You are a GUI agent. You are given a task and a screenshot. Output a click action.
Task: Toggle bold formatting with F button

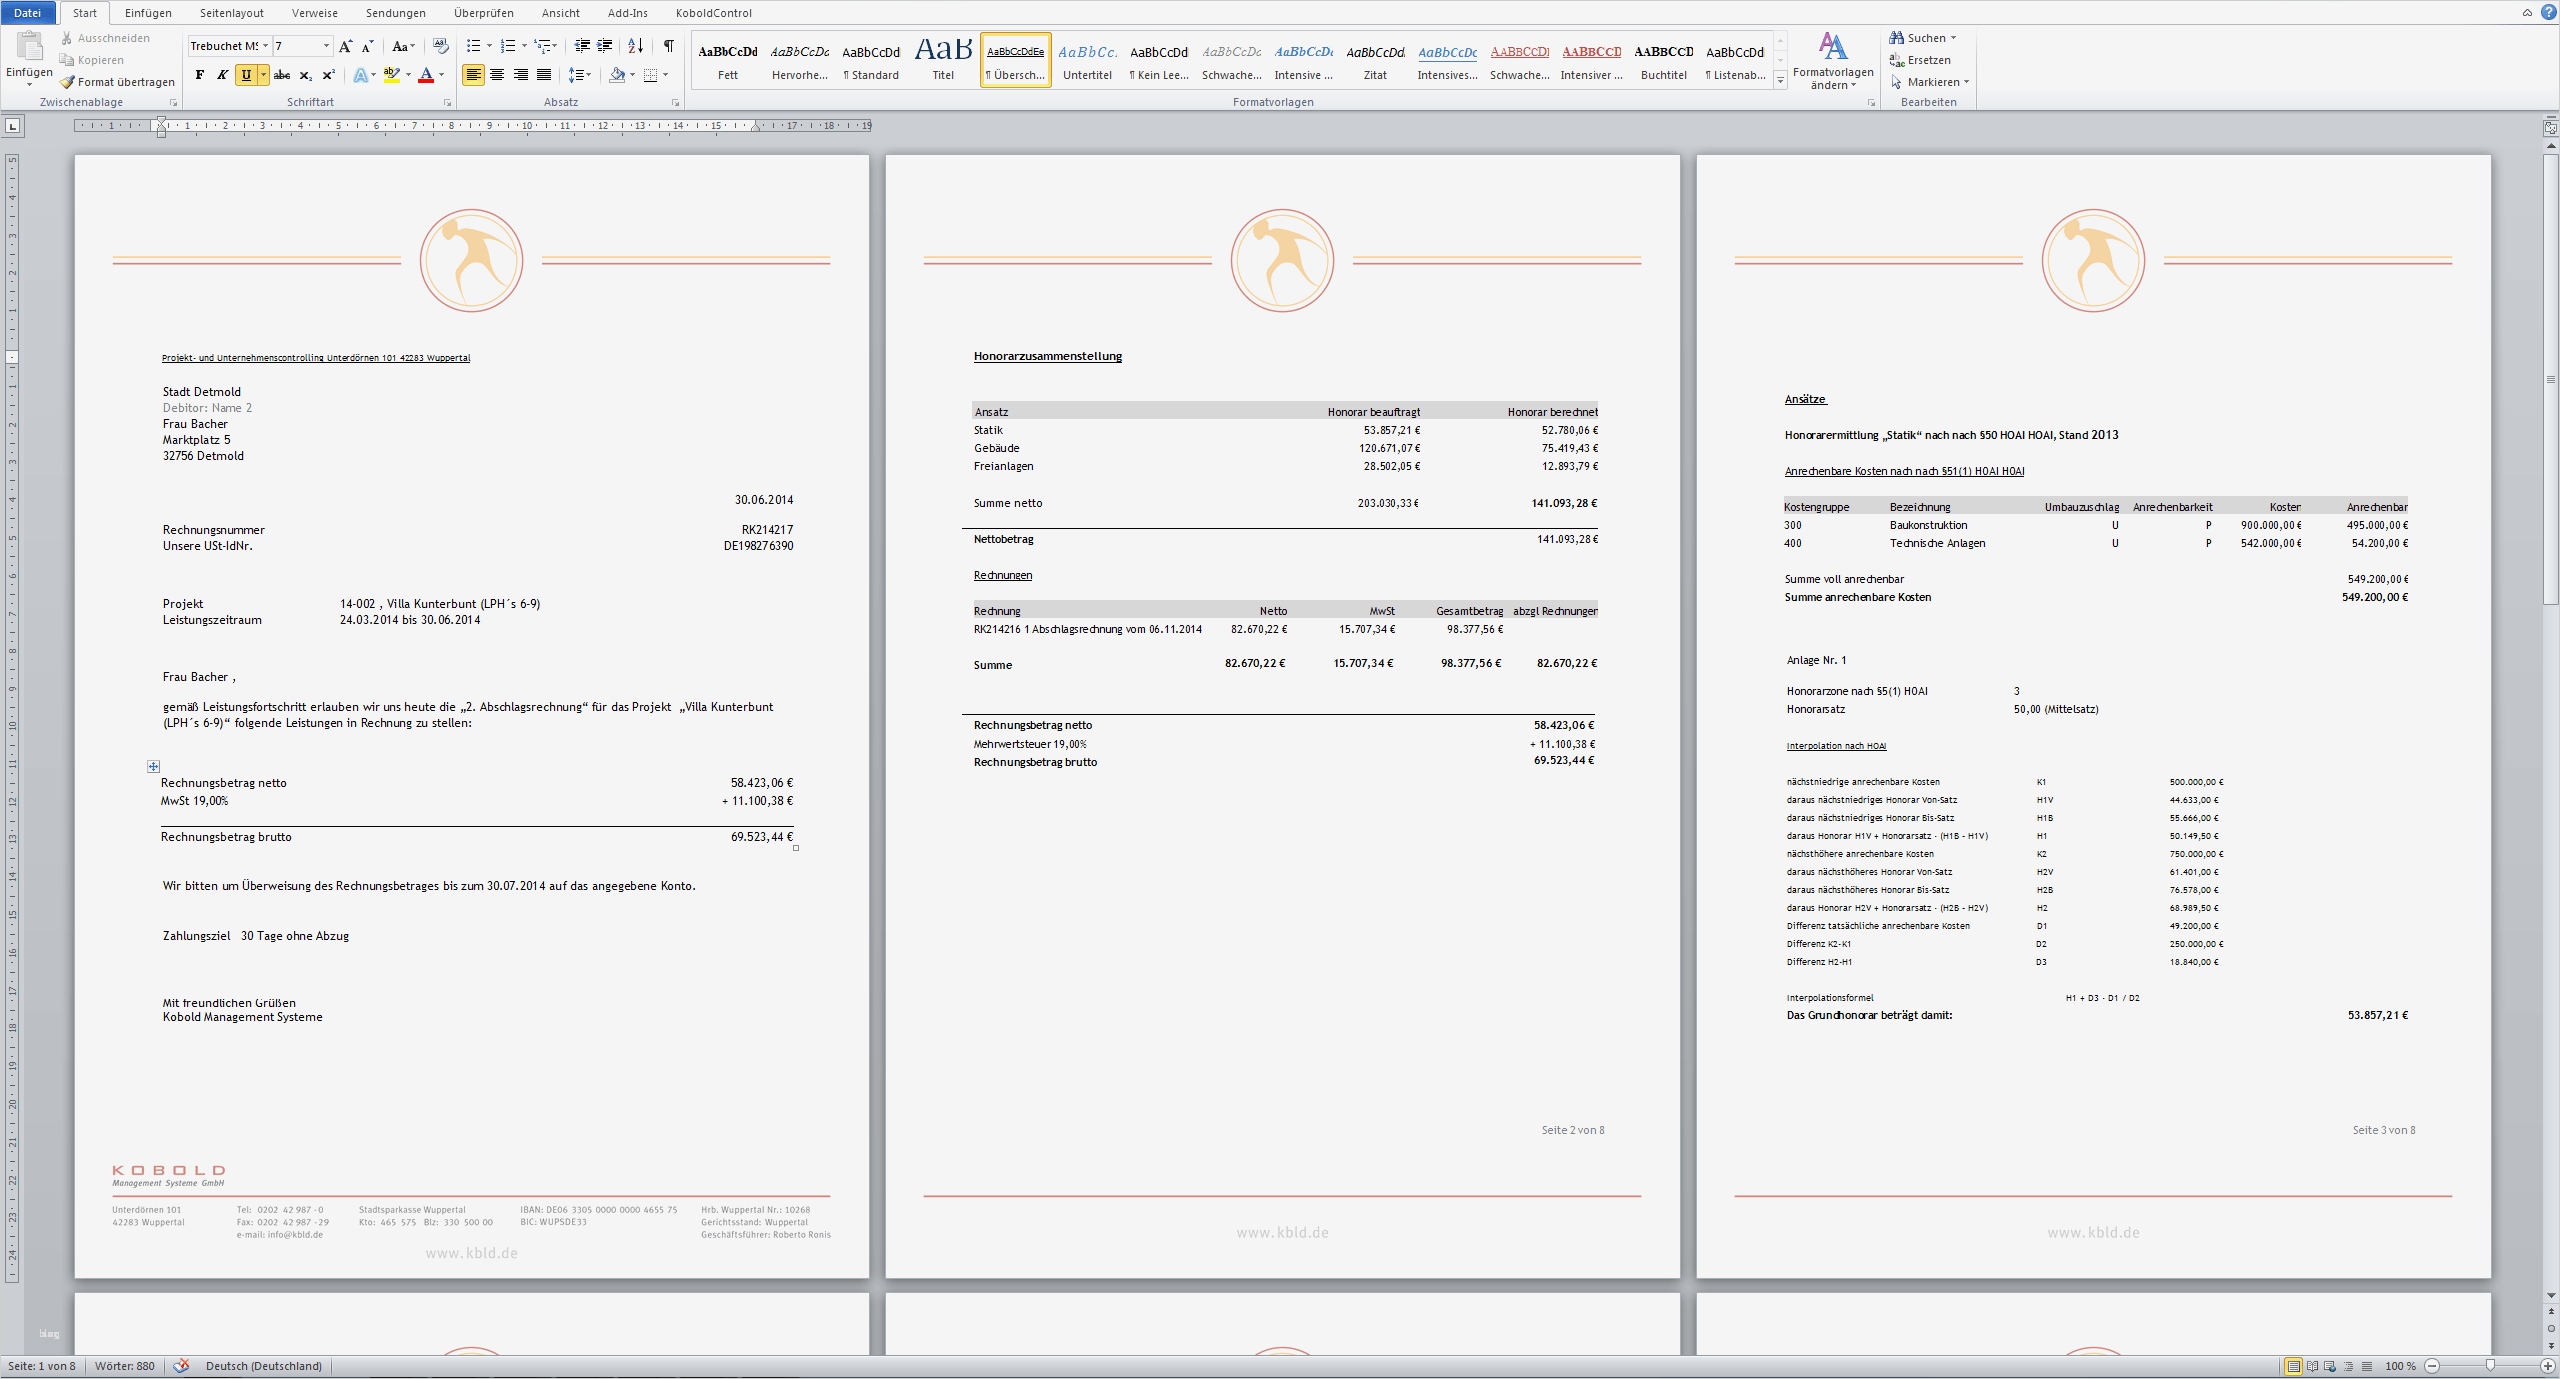(x=199, y=75)
